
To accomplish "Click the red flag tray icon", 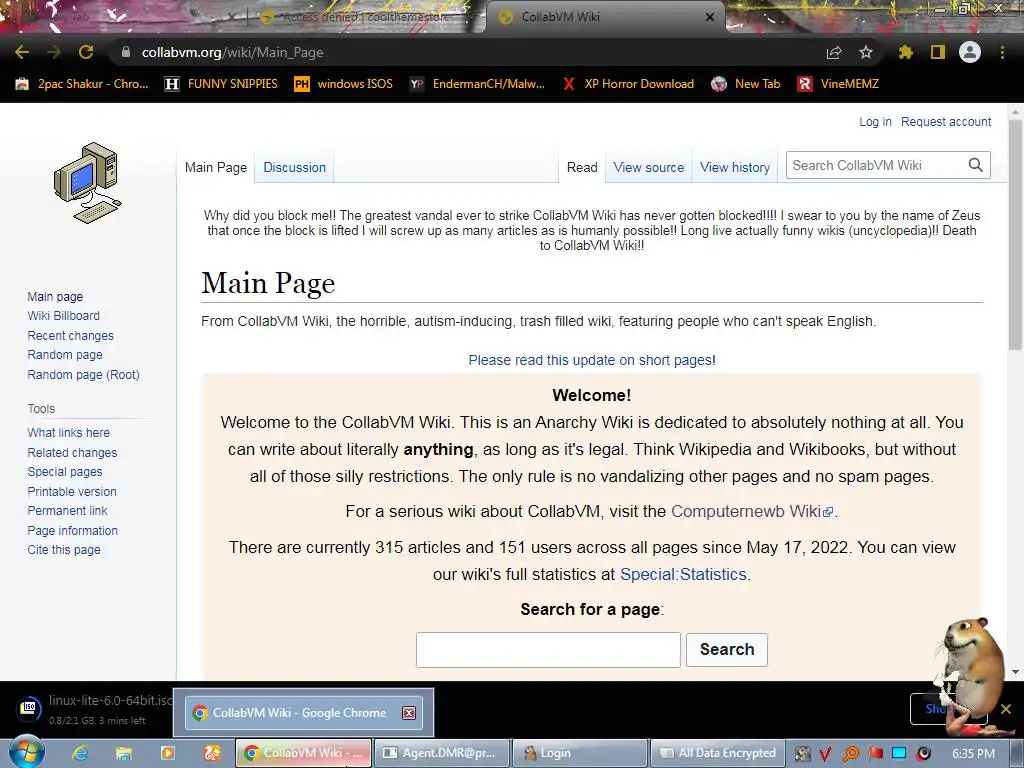I will (x=875, y=753).
